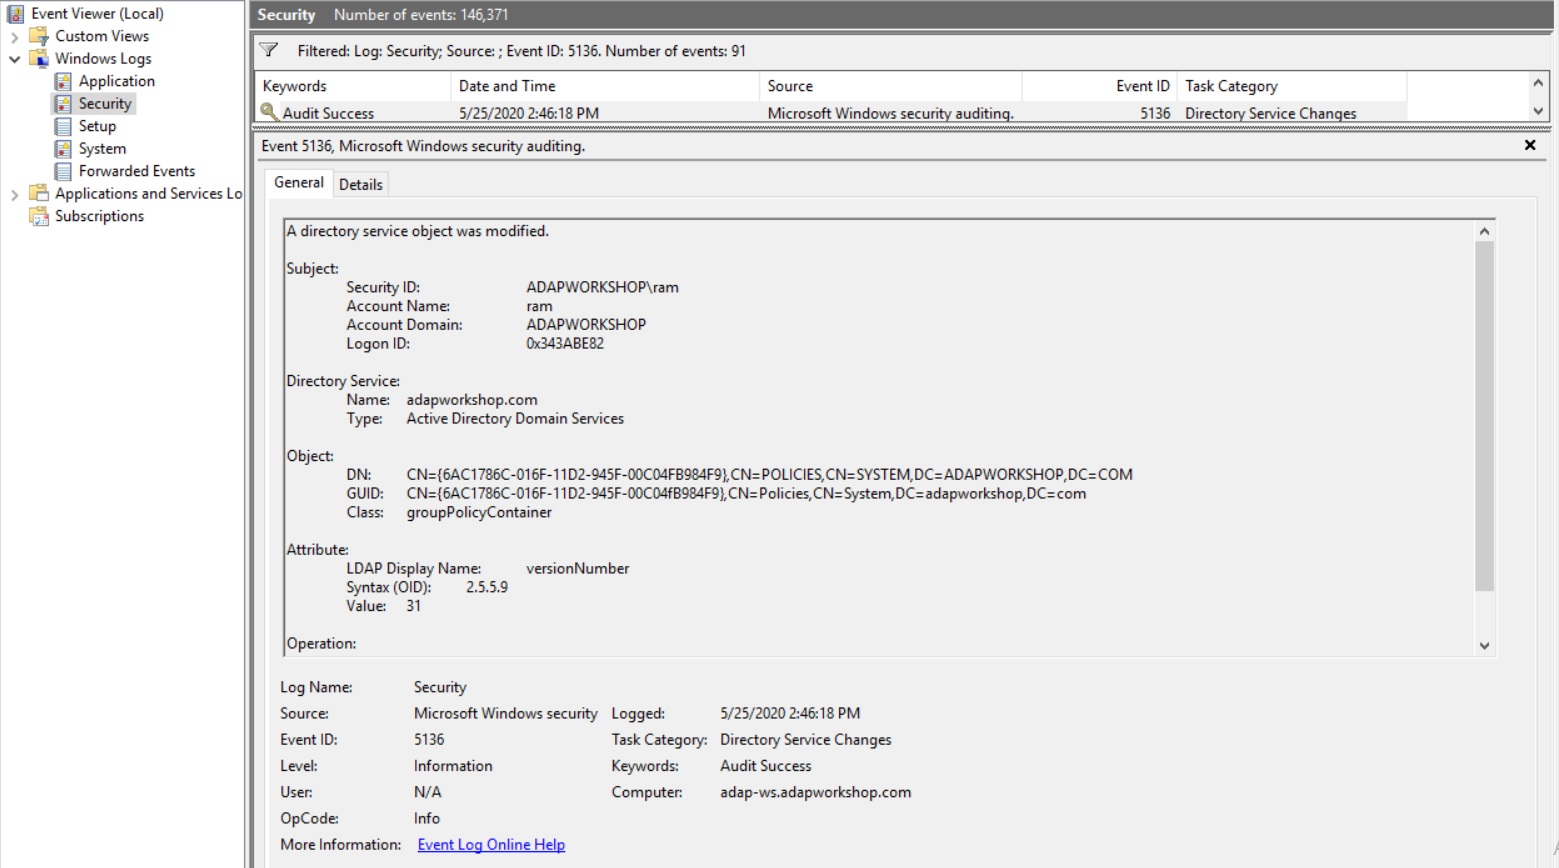The height and width of the screenshot is (868, 1559).
Task: Select the System log tree item
Action: point(102,149)
